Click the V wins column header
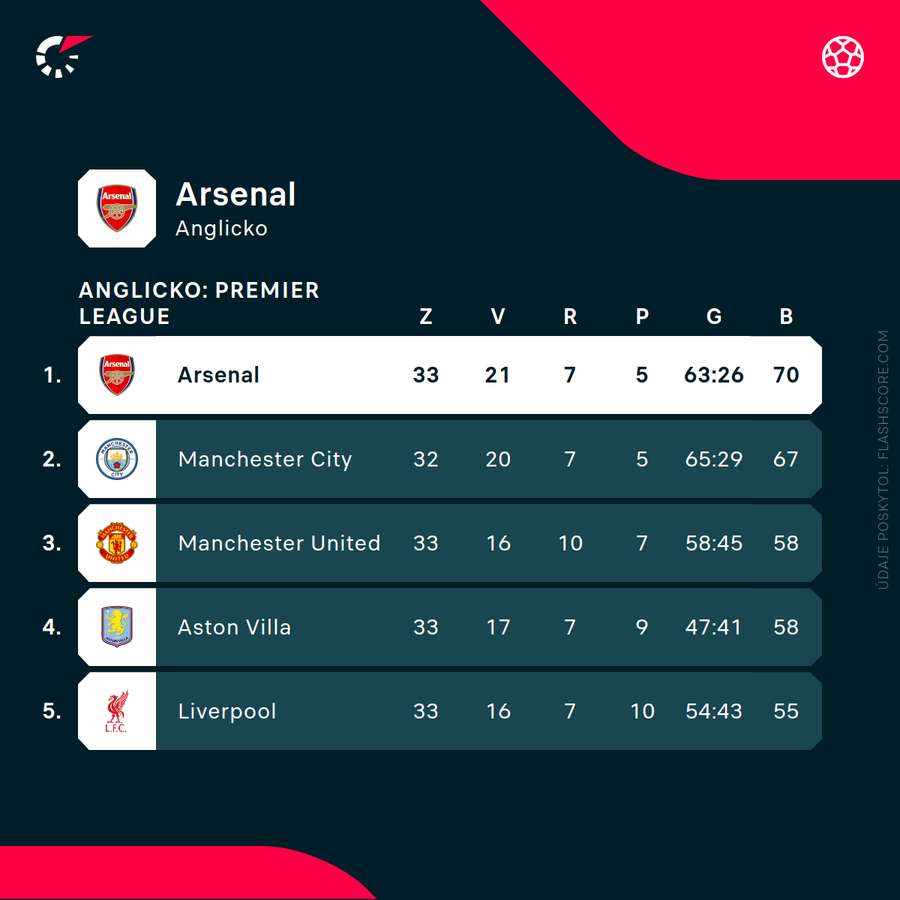 498,317
